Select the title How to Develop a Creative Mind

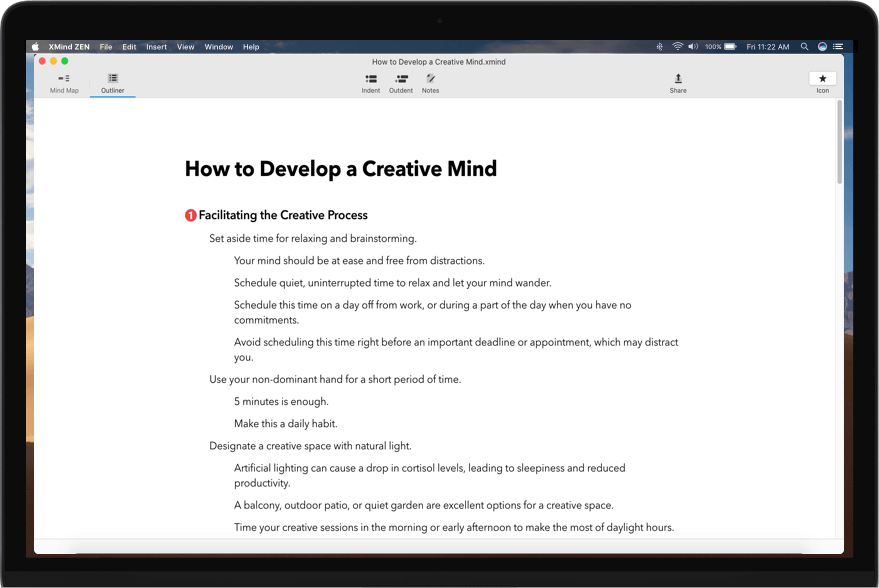[x=340, y=168]
